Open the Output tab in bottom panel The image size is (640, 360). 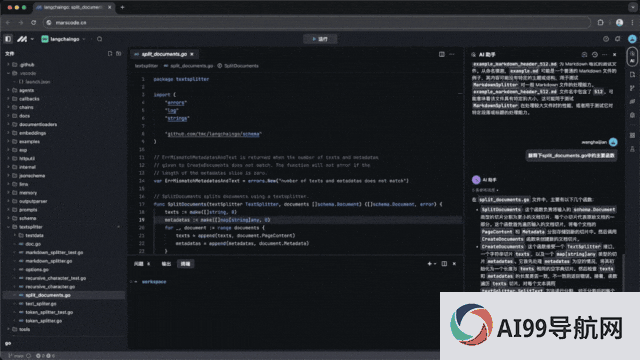[x=166, y=264]
